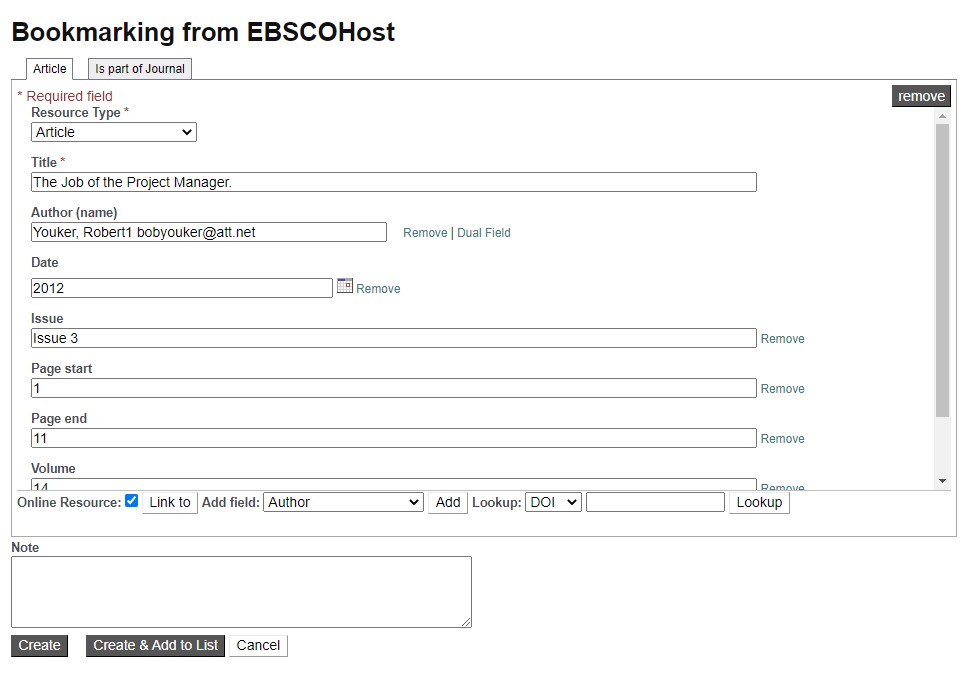Open the Resource Type dropdown
Image resolution: width=964 pixels, height=673 pixels.
pyautogui.click(x=114, y=132)
